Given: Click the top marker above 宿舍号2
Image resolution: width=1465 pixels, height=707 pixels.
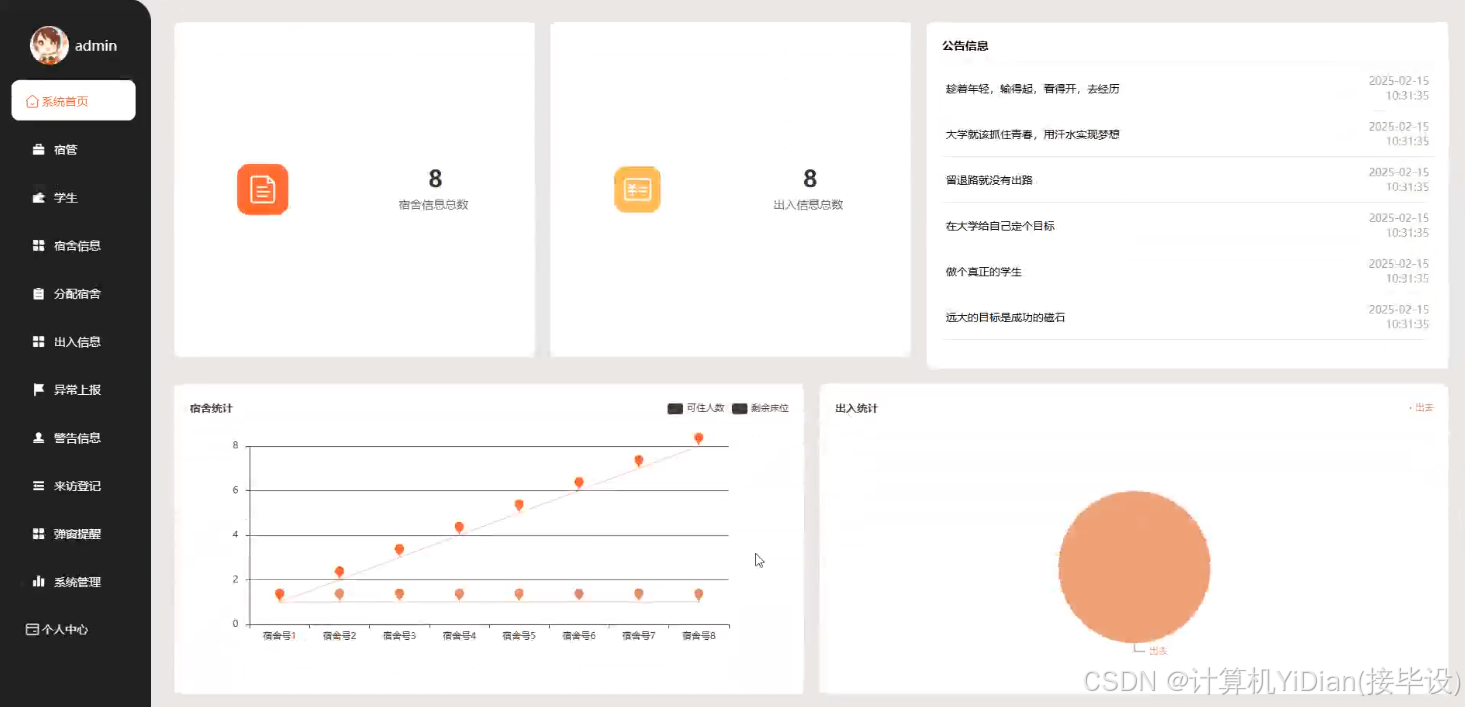Looking at the screenshot, I should pos(339,573).
